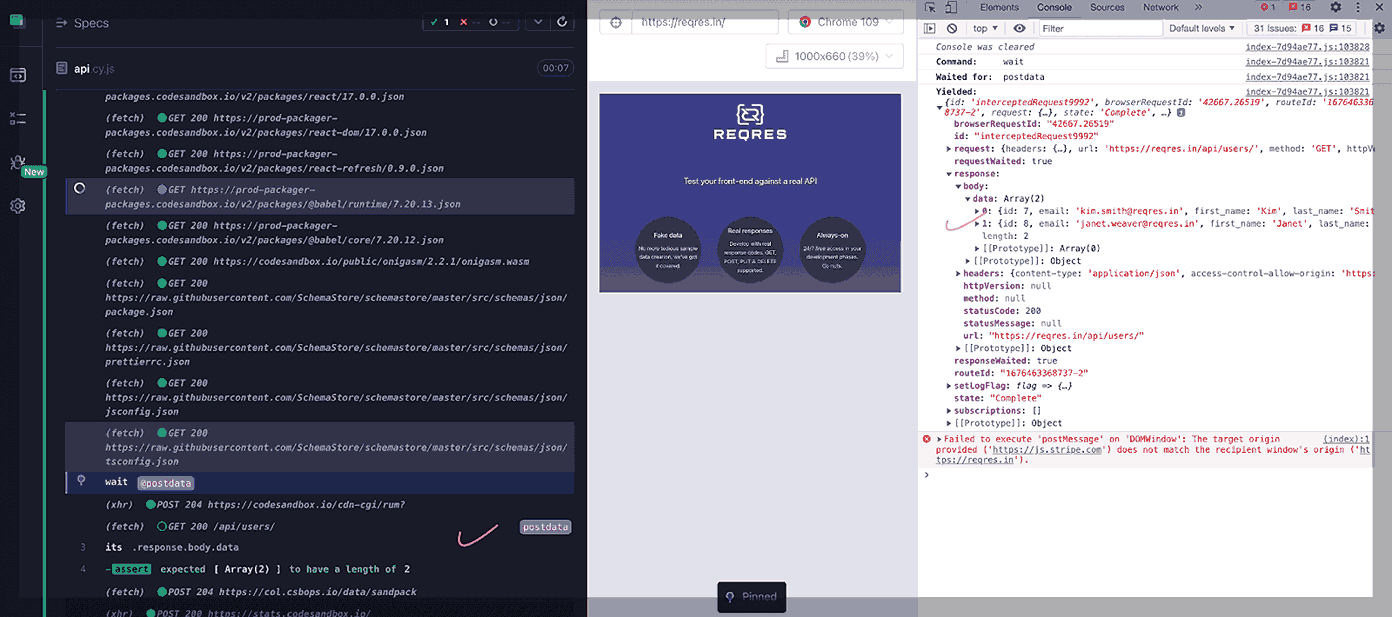Image resolution: width=1392 pixels, height=617 pixels.
Task: Switch to the Elements tab
Action: point(999,8)
